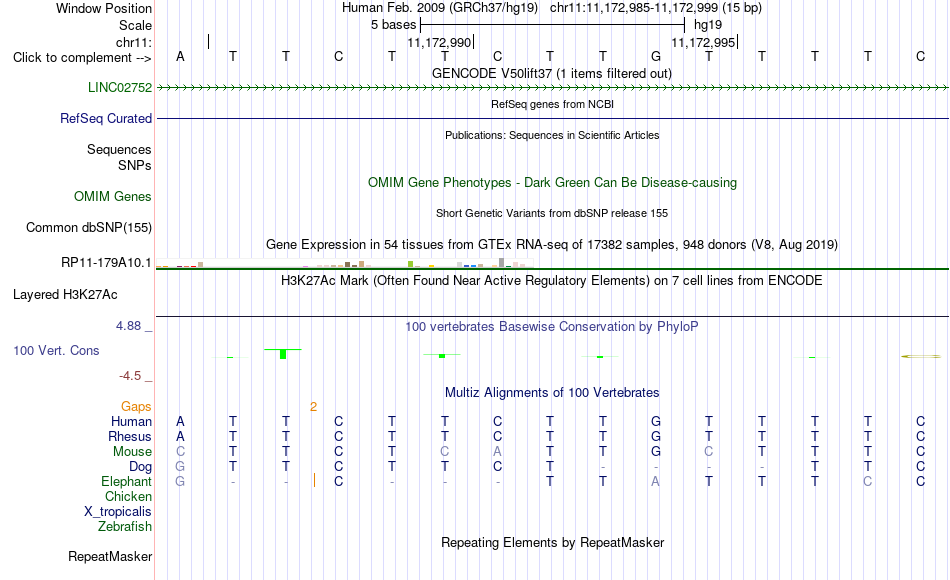The image size is (950, 580).
Task: Click the olive negative PhyloP bar at right
Action: click(920, 356)
